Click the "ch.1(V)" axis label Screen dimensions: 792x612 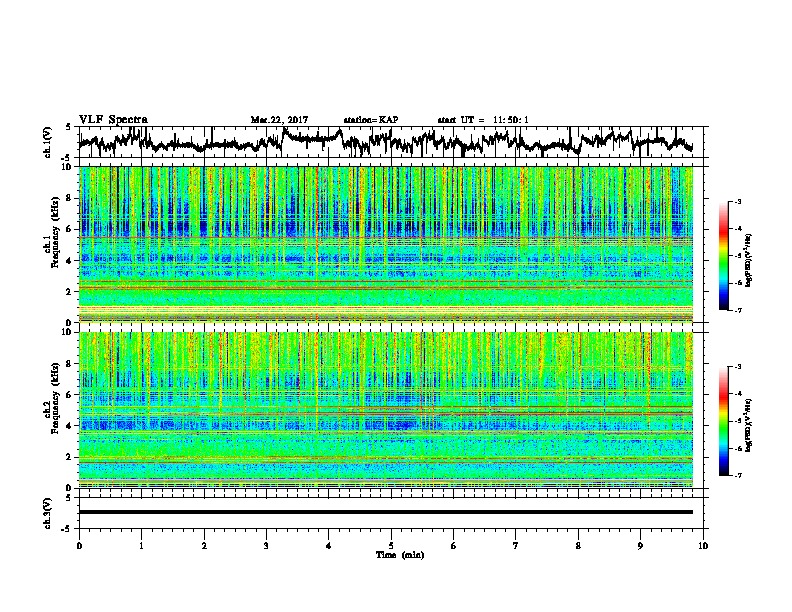click(48, 142)
